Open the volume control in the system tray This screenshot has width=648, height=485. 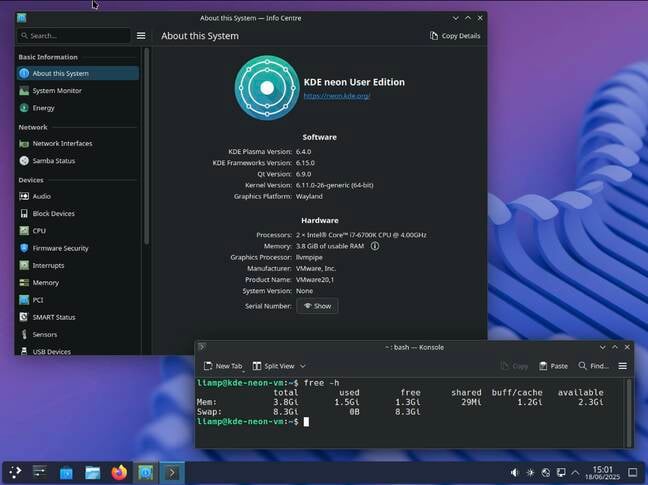click(515, 472)
